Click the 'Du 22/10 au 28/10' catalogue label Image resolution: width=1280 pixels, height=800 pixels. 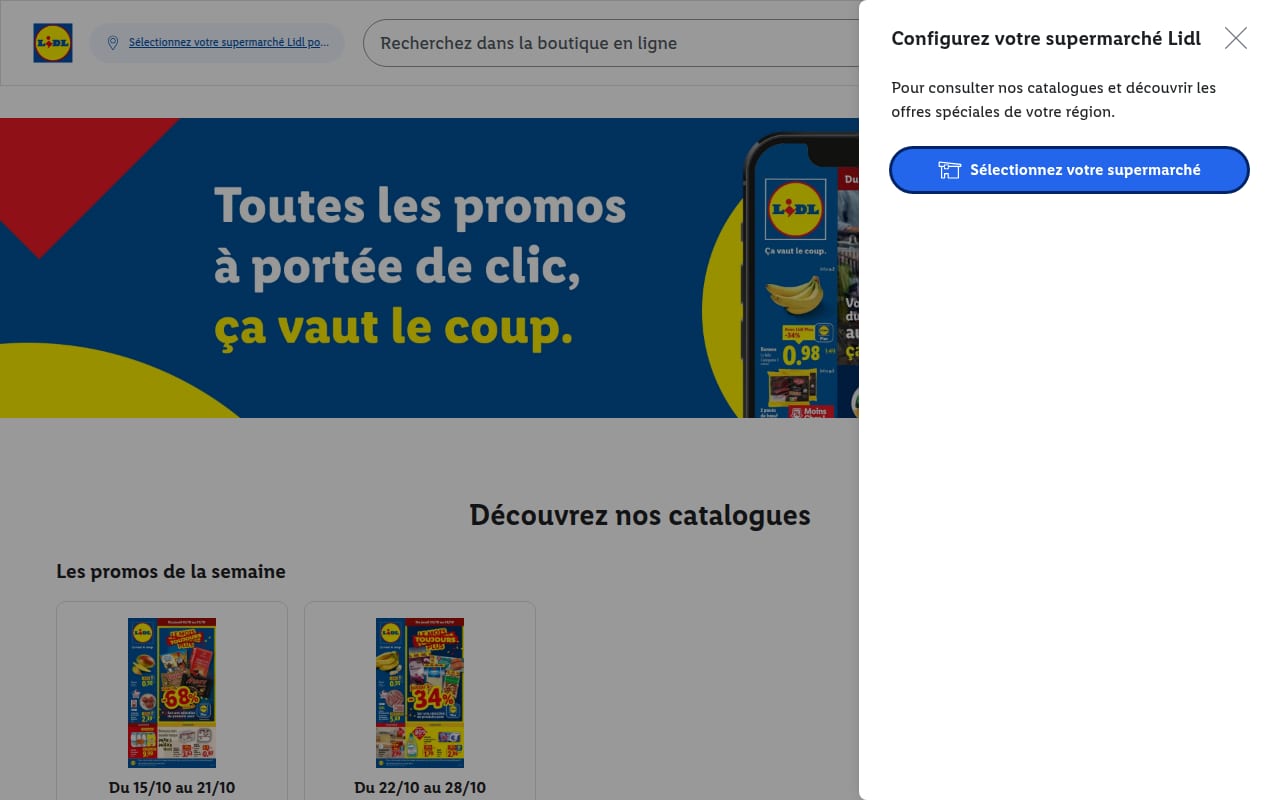pos(420,788)
